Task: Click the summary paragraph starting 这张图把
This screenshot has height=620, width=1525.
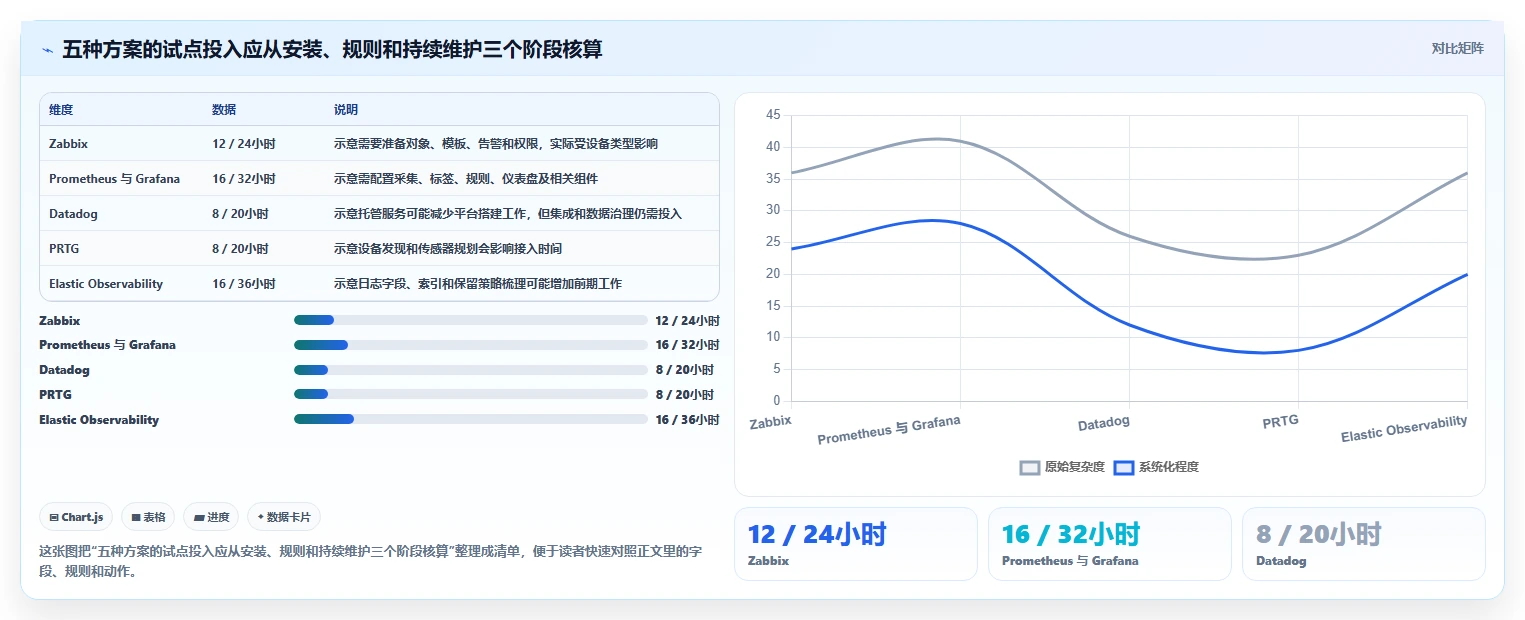Action: (370, 562)
